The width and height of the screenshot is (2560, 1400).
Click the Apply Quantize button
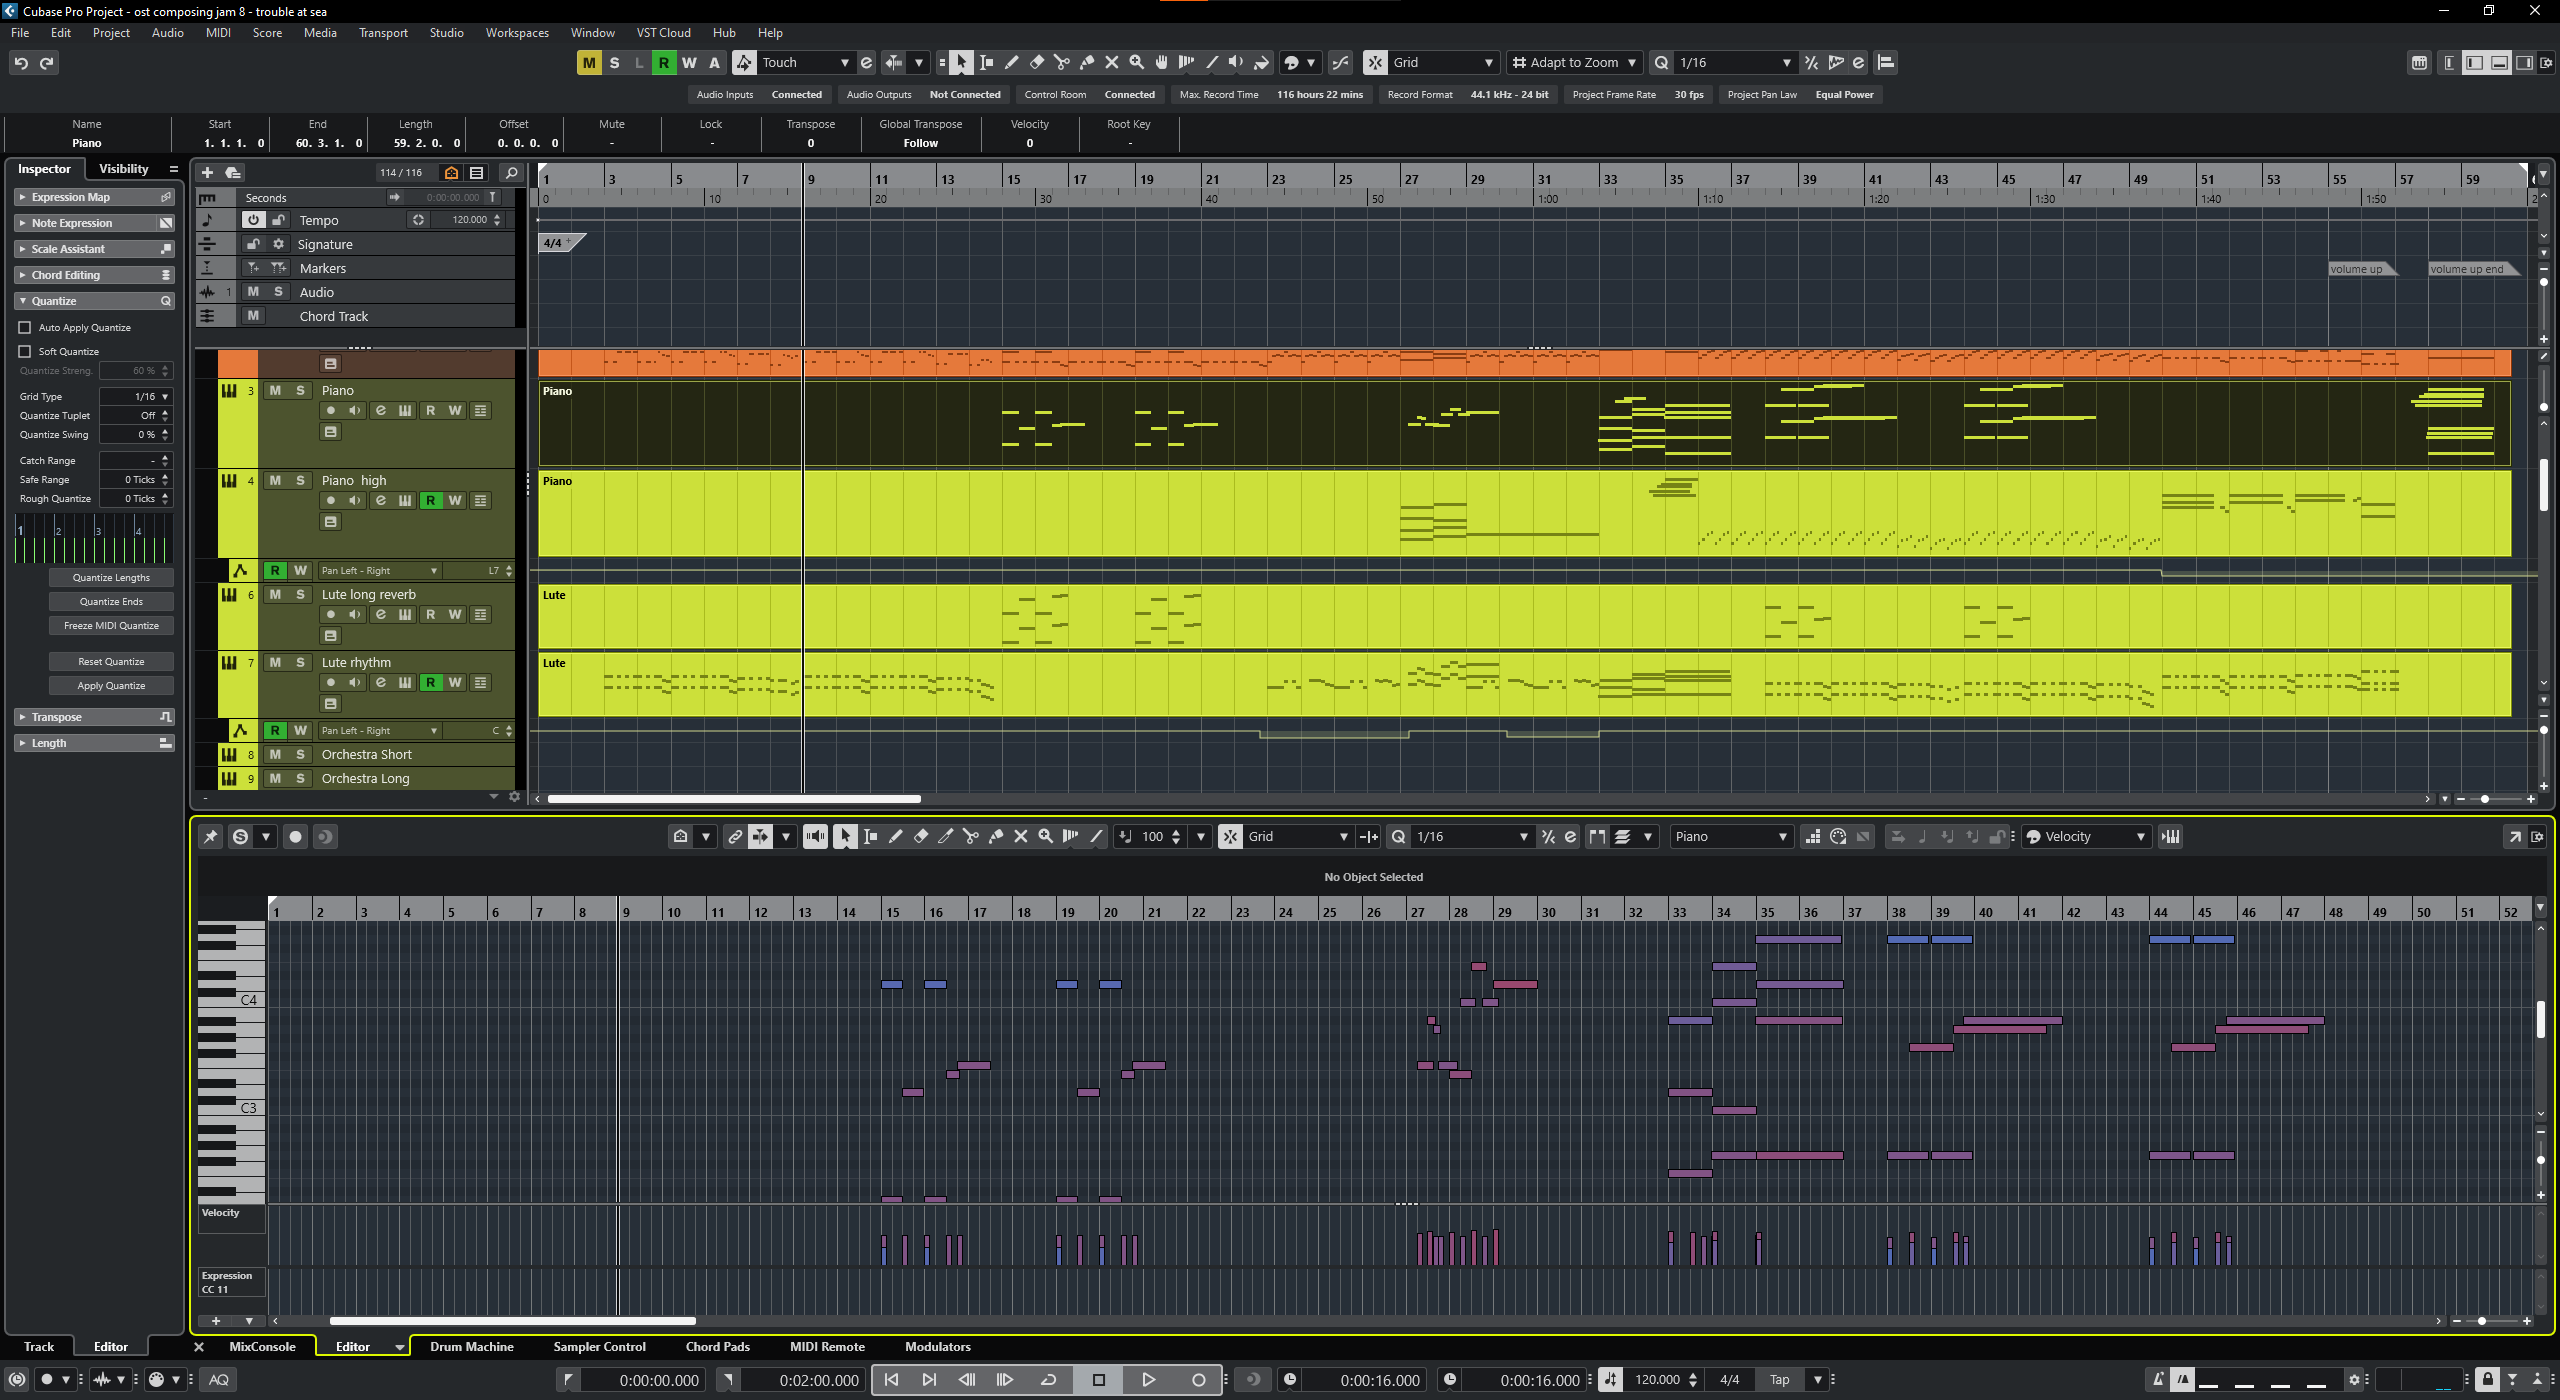pos(111,686)
